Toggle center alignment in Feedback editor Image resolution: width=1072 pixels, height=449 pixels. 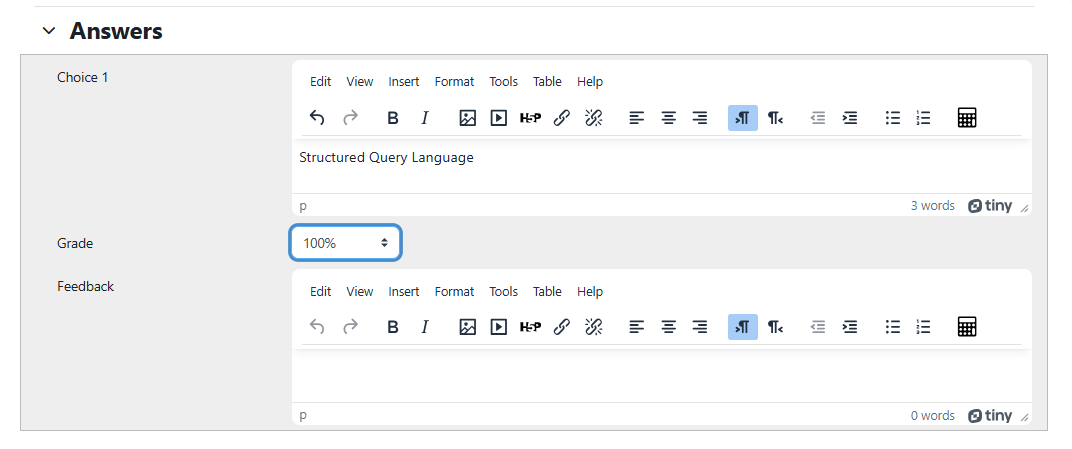pos(668,327)
